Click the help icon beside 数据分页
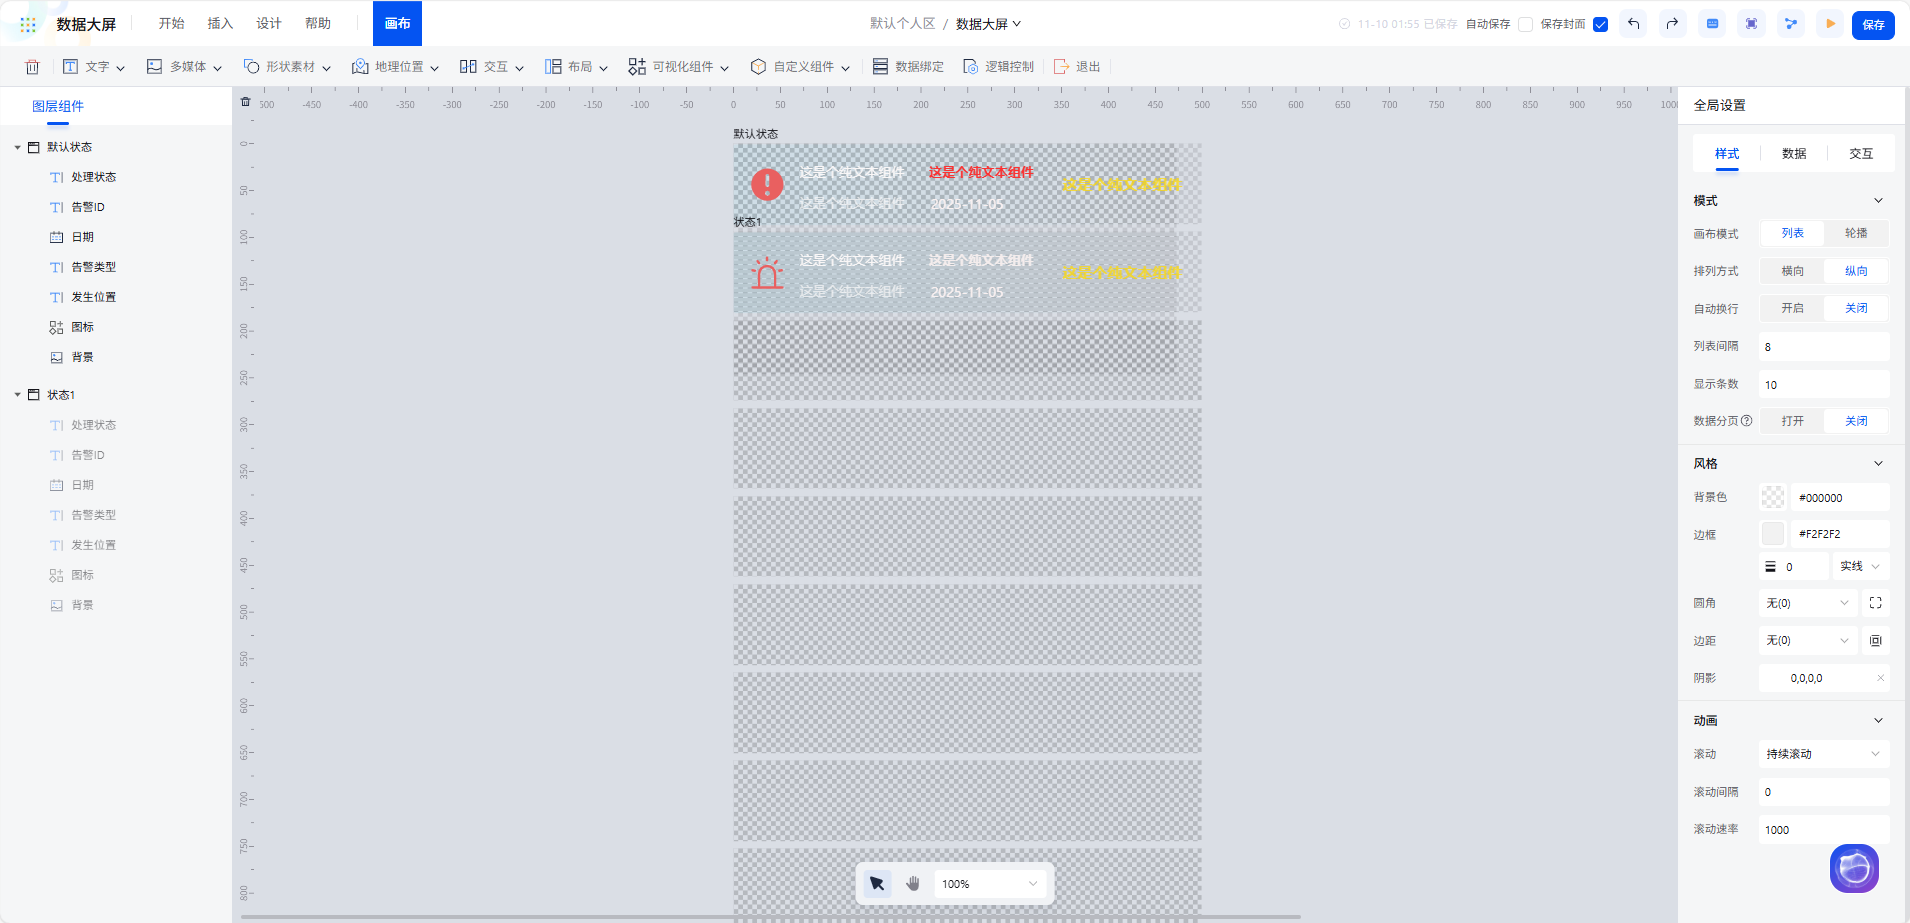 point(1747,421)
